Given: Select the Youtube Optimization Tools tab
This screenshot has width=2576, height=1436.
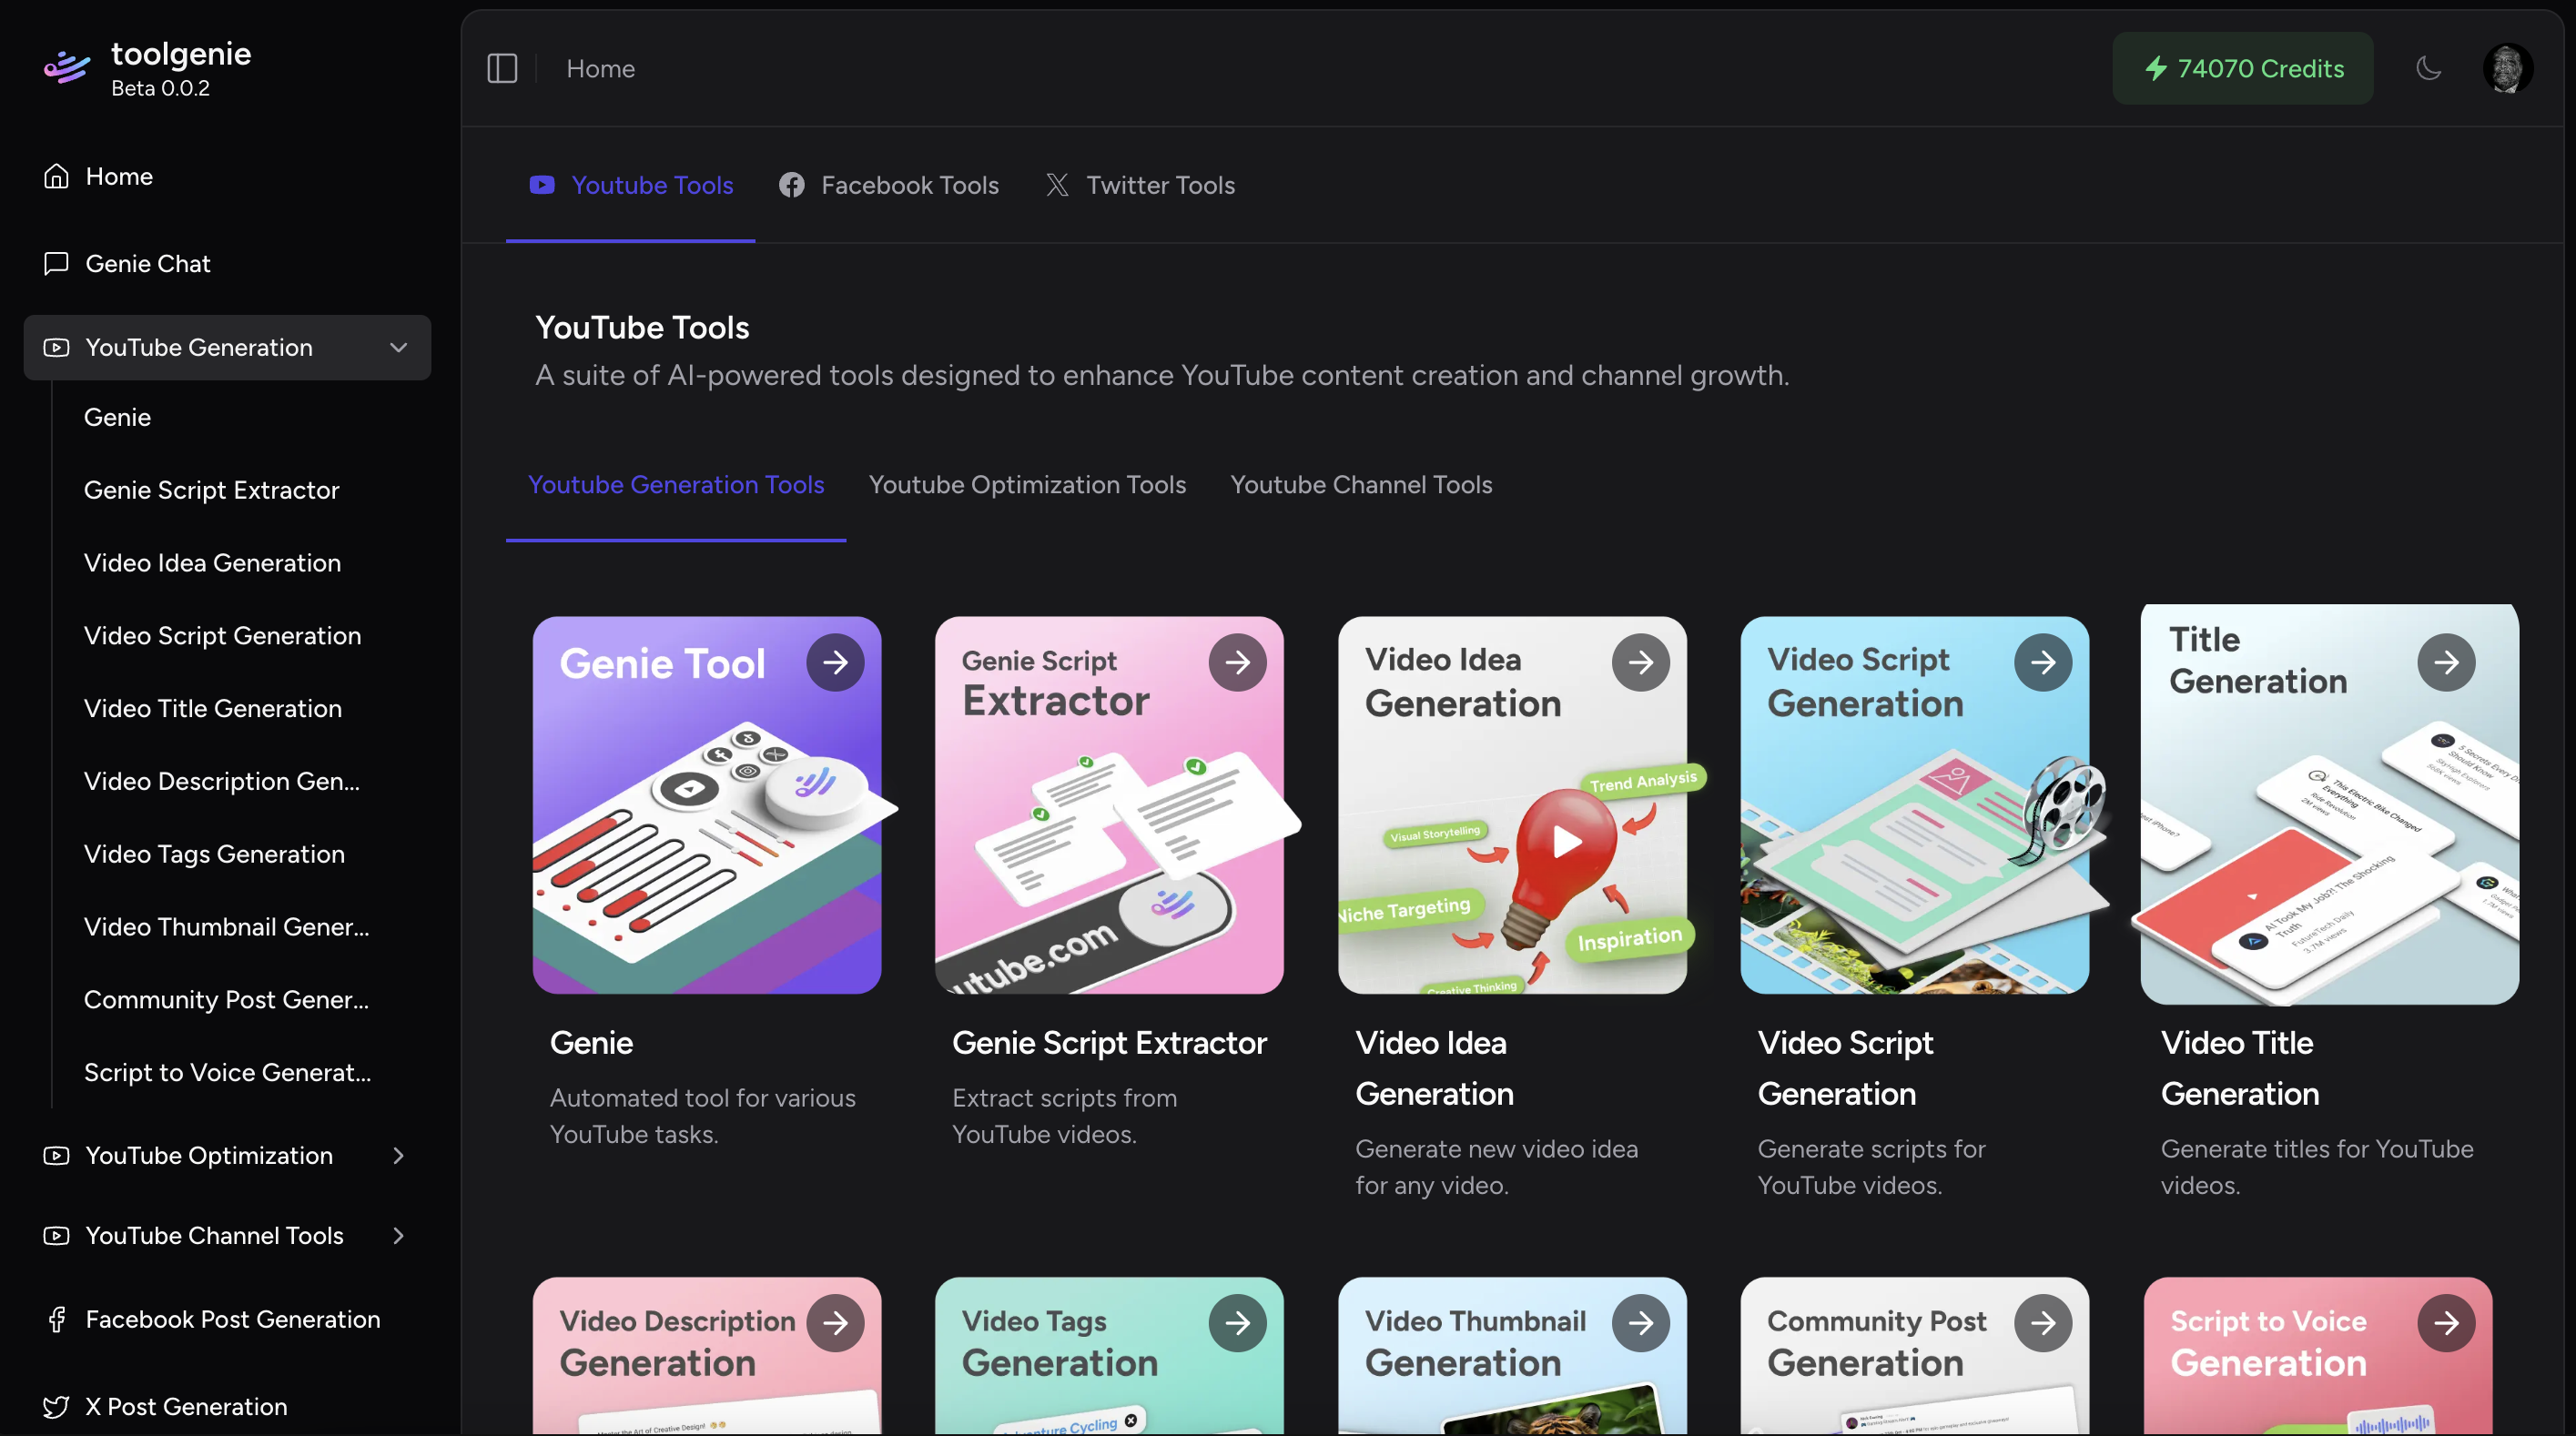Looking at the screenshot, I should (1027, 485).
